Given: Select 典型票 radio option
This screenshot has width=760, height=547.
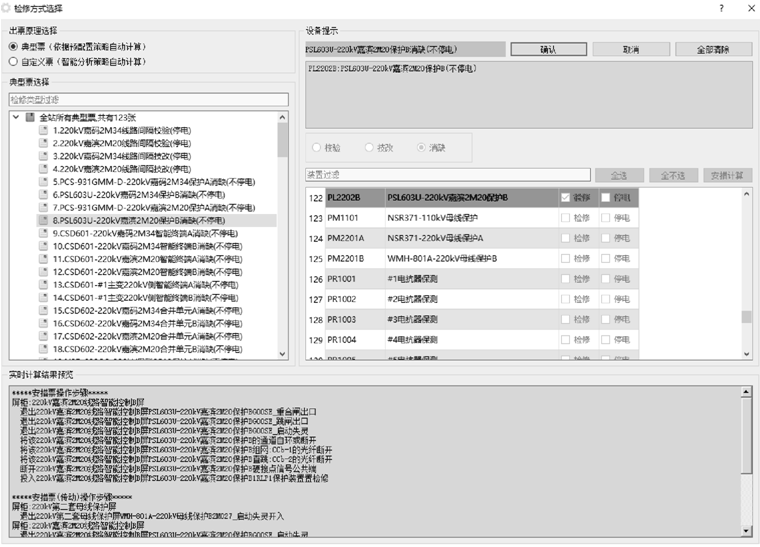Looking at the screenshot, I should pos(13,47).
